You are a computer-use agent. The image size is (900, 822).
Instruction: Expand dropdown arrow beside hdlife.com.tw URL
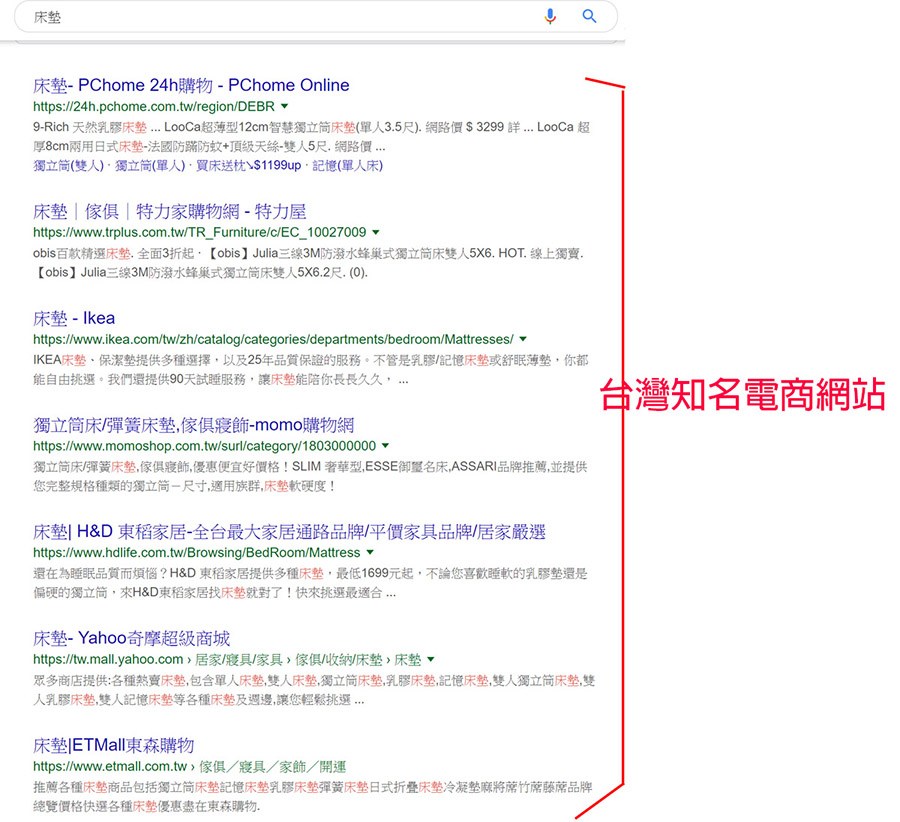(369, 552)
